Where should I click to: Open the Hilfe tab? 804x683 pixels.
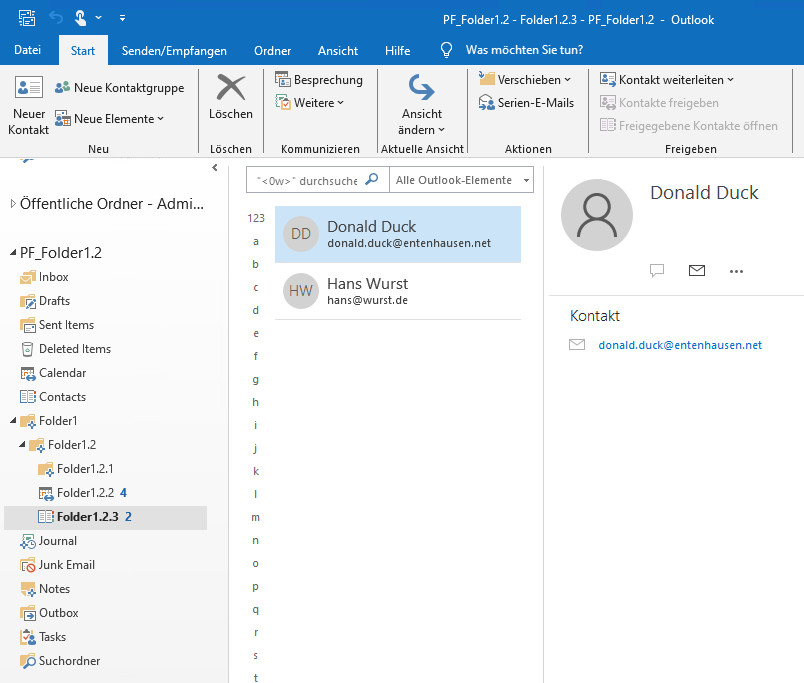(397, 50)
